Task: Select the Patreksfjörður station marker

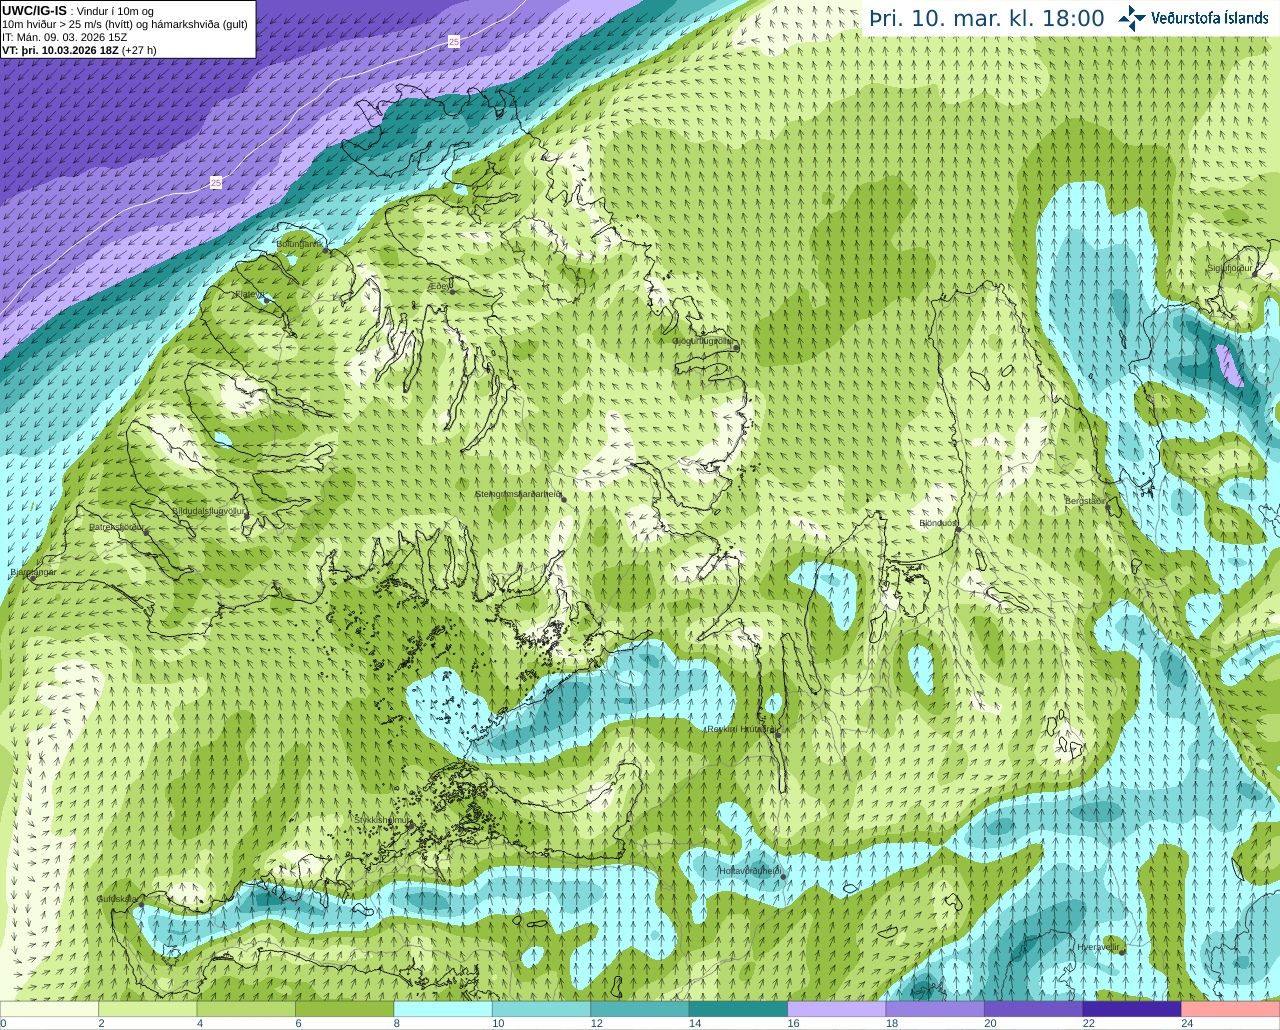Action: [x=146, y=531]
